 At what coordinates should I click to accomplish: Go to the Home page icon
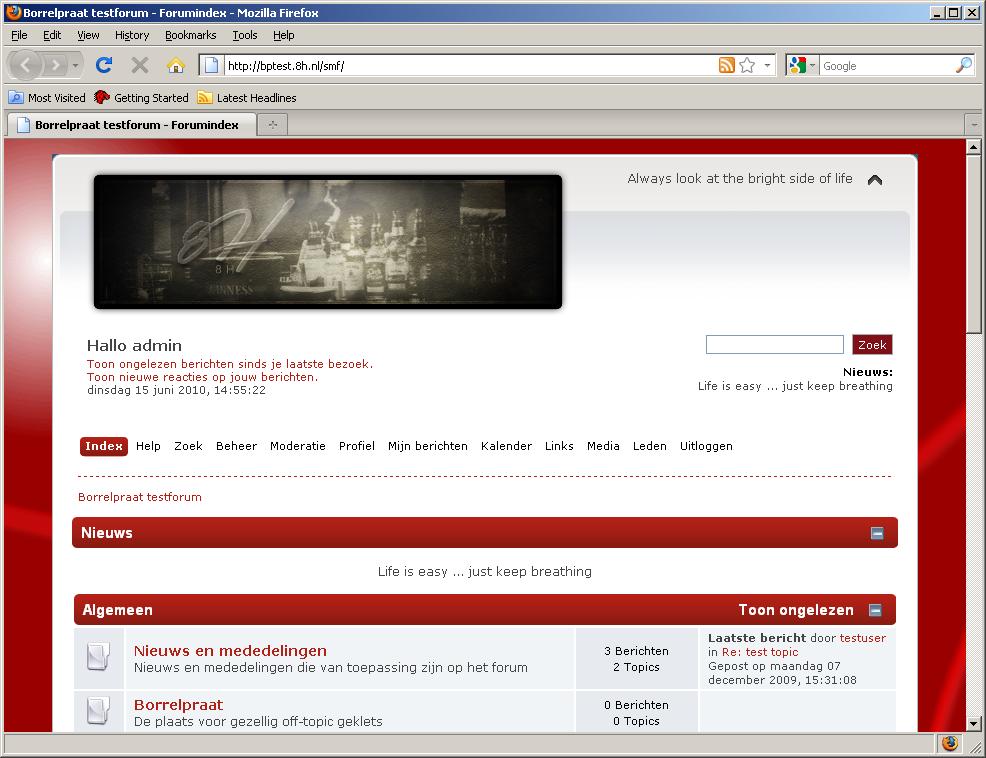click(x=175, y=65)
